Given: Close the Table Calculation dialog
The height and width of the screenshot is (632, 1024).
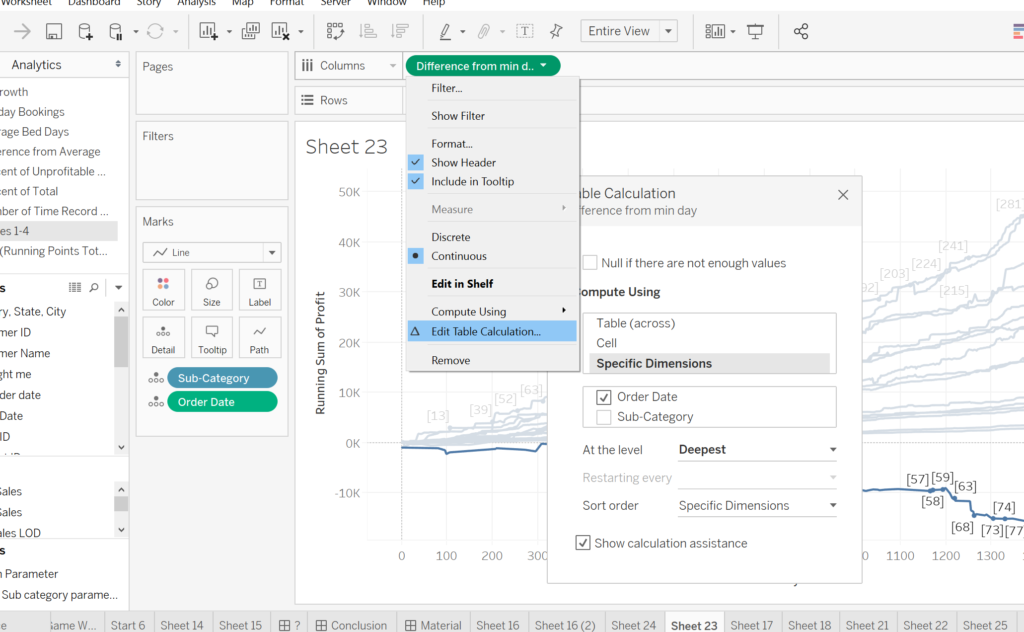Looking at the screenshot, I should tap(843, 195).
